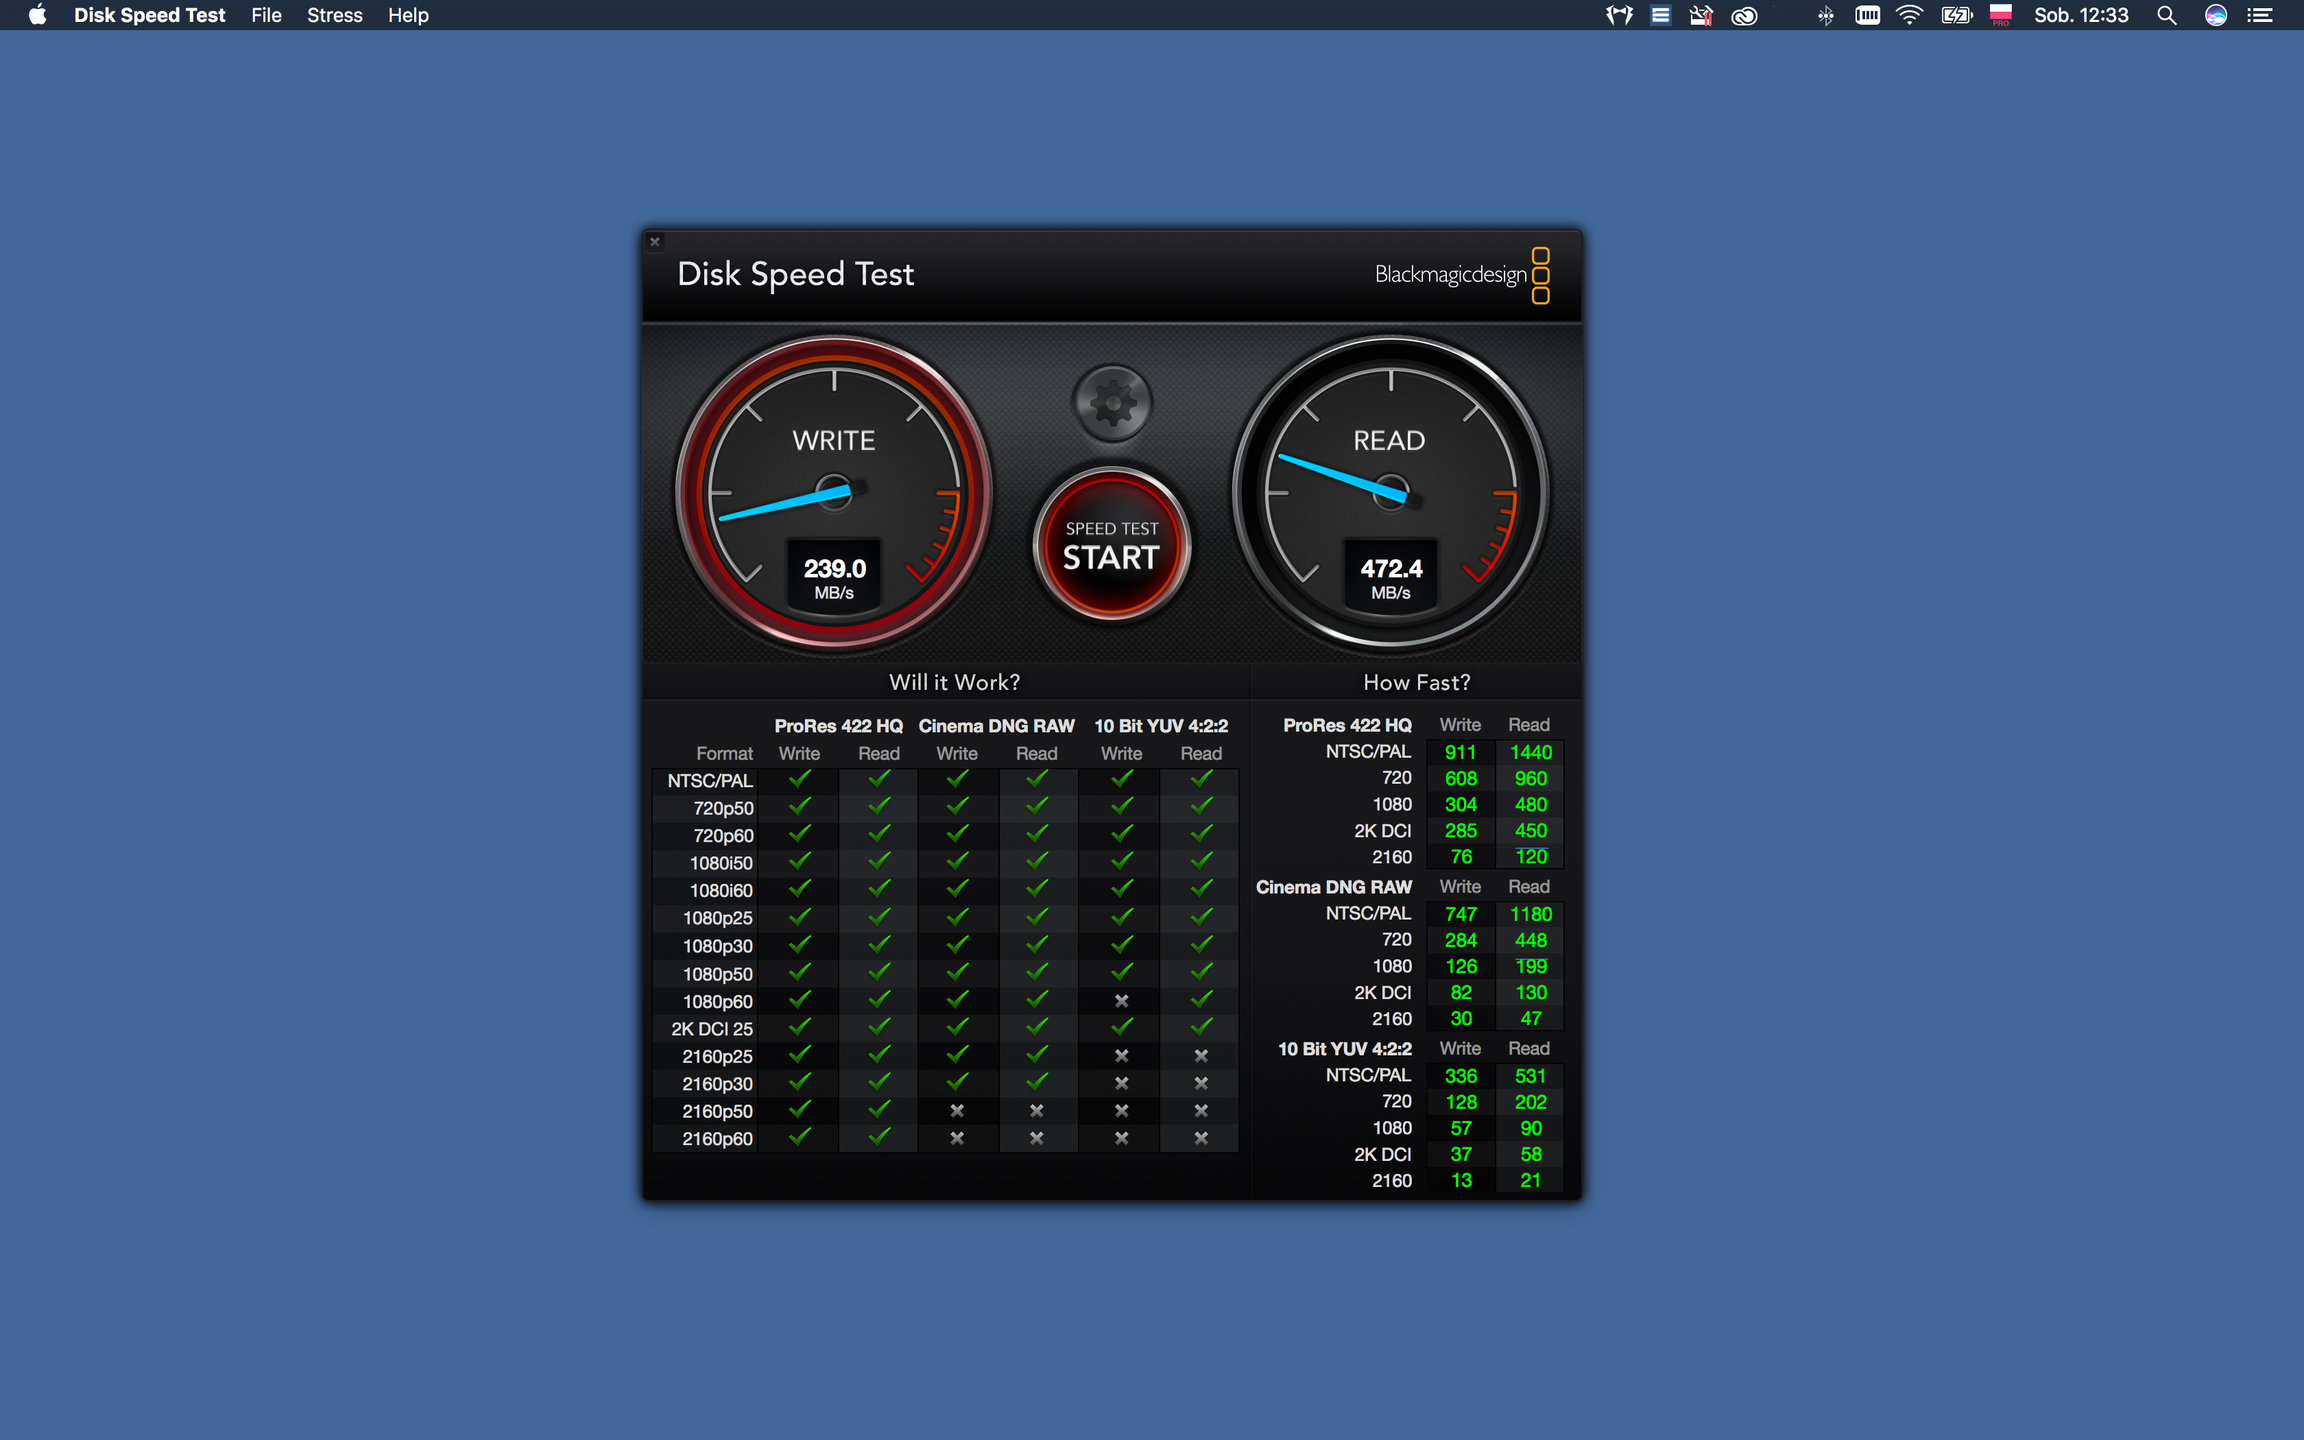
Task: Open the toolbox menu bar icon
Action: point(1701,15)
